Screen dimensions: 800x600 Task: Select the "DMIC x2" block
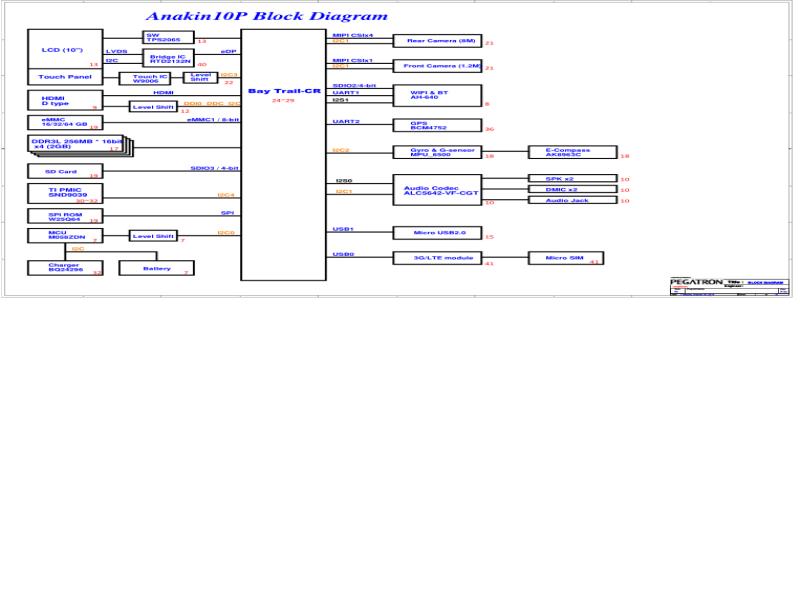[x=573, y=189]
